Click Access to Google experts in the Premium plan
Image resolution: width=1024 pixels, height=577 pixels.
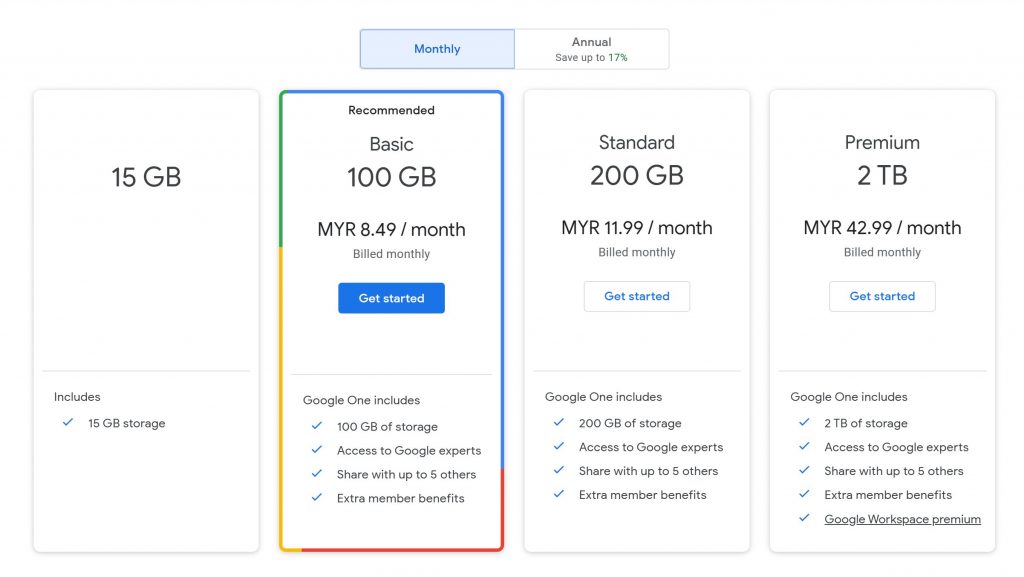pyautogui.click(x=896, y=447)
